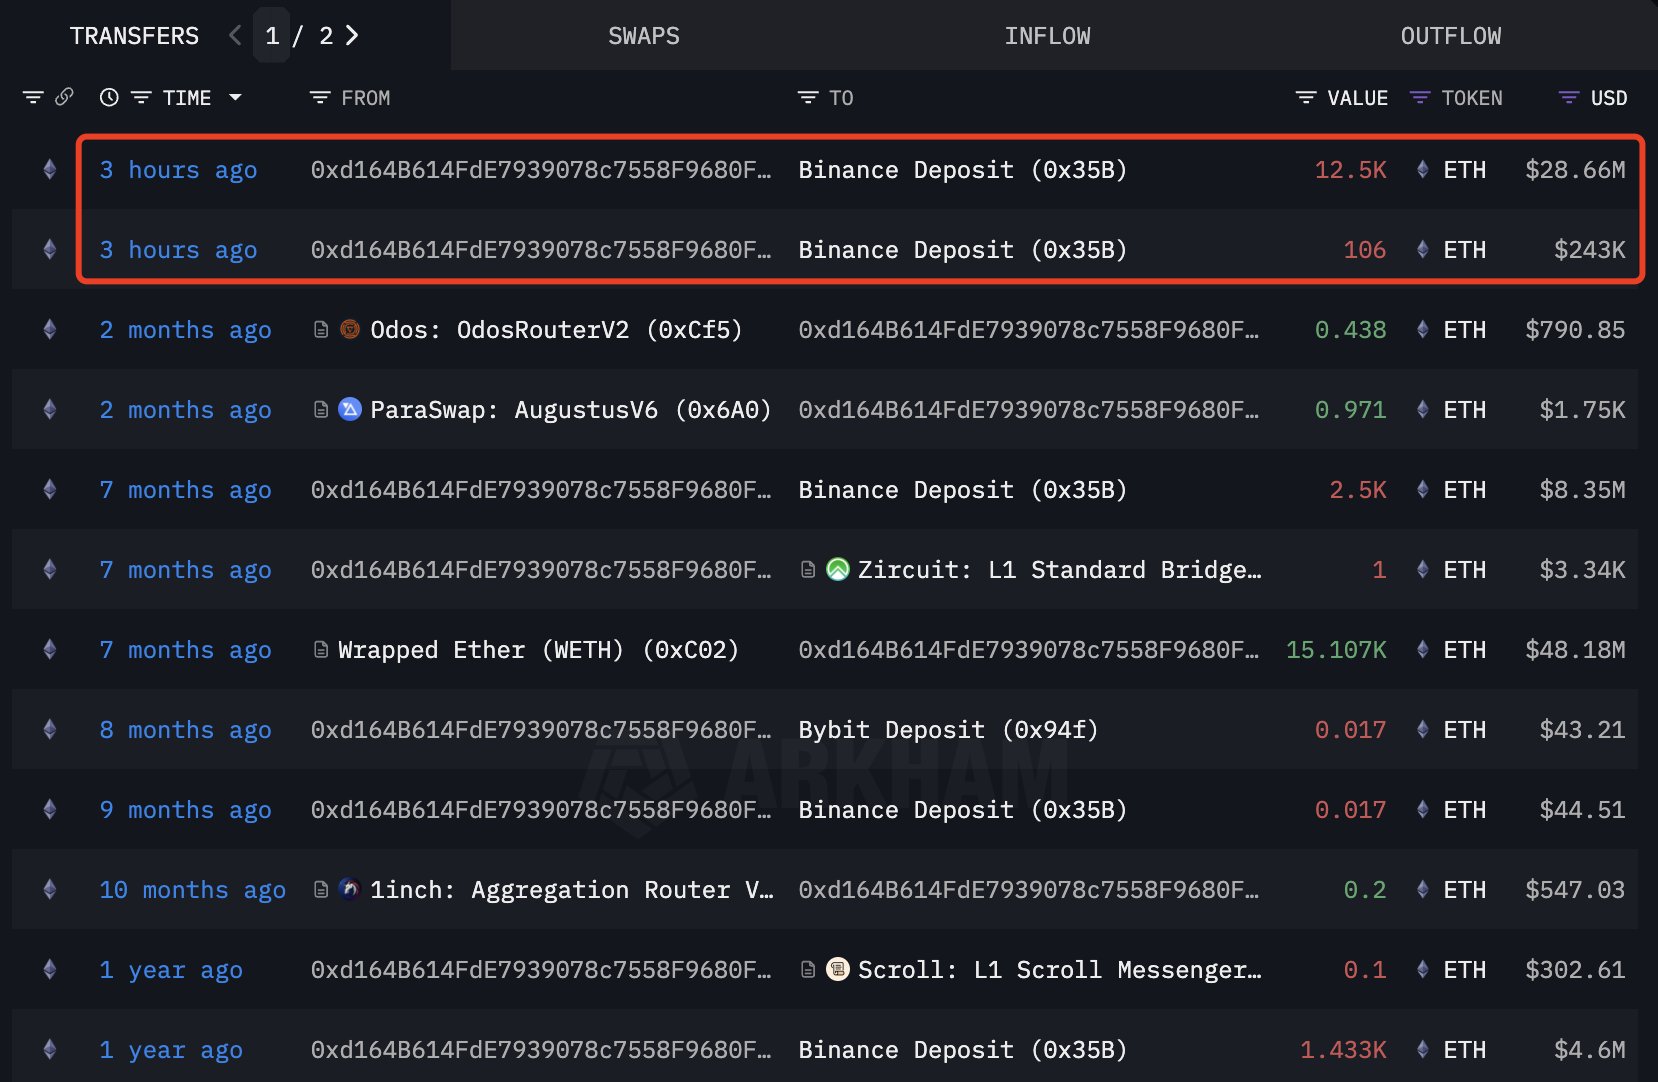
Task: Select the 2.5K value cell
Action: coord(1358,490)
